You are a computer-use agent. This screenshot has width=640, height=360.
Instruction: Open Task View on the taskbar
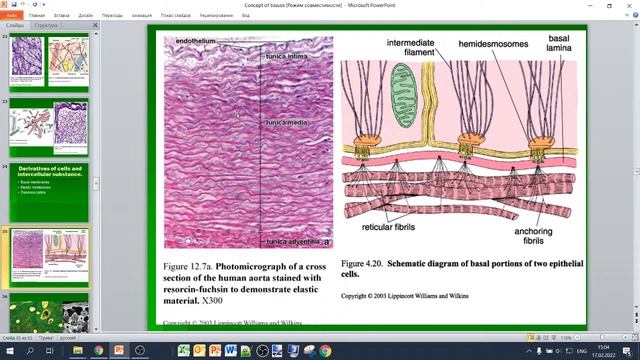pyautogui.click(x=49, y=351)
